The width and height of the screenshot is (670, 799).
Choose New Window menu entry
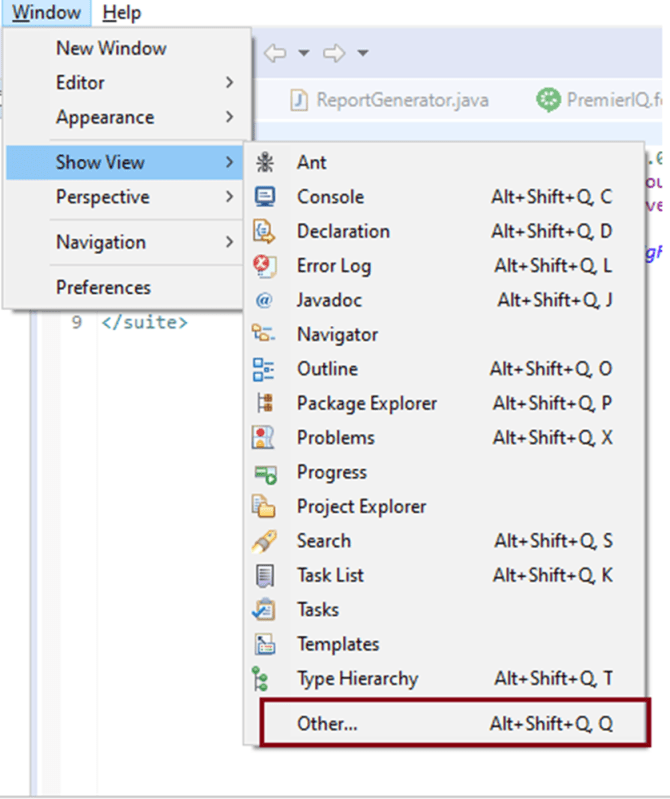click(111, 48)
